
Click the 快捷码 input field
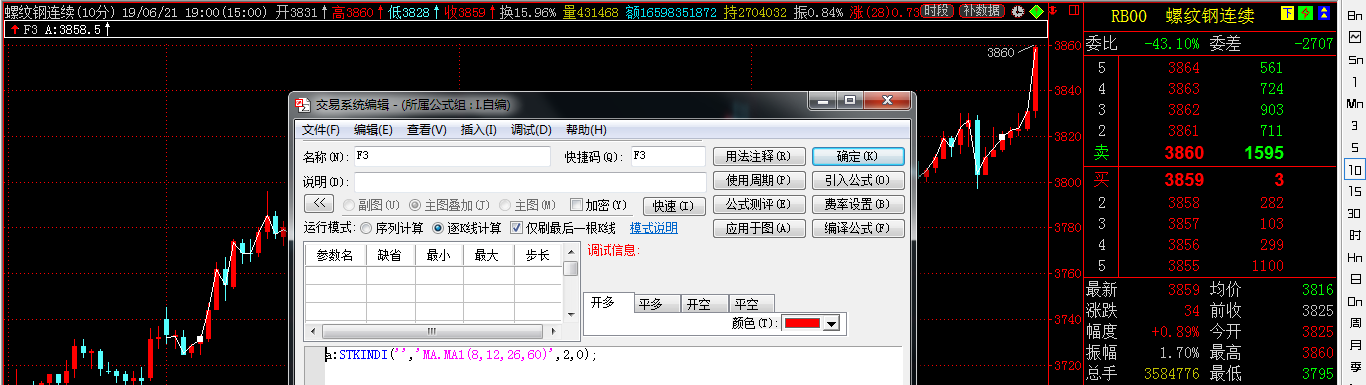pos(668,156)
